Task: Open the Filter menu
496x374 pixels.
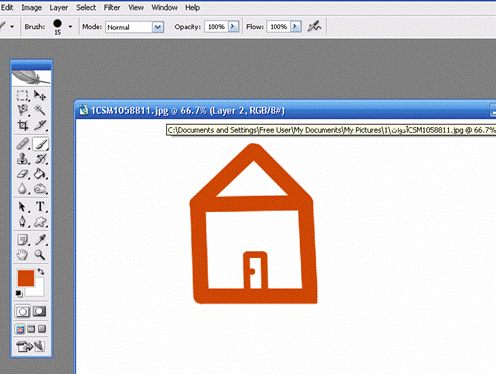Action: [112, 7]
